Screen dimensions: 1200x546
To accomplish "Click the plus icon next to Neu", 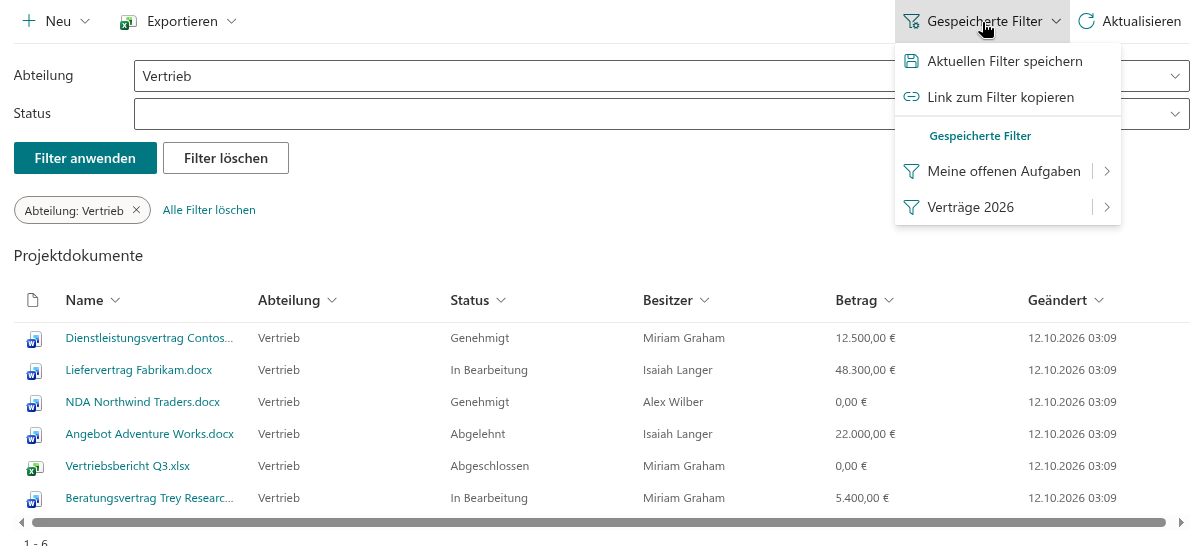I will point(29,21).
